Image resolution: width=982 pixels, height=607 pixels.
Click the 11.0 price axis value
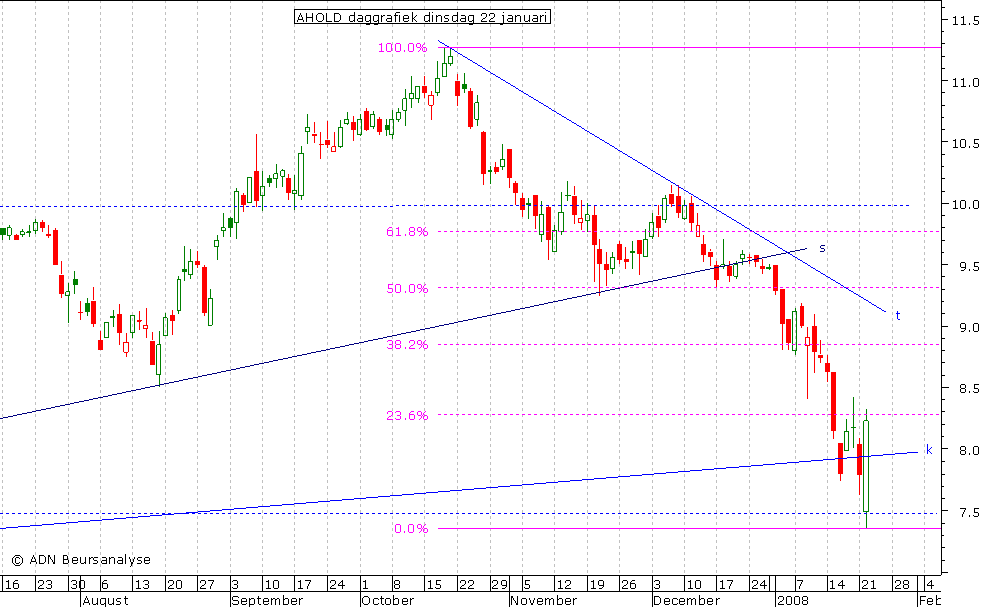pyautogui.click(x=964, y=82)
